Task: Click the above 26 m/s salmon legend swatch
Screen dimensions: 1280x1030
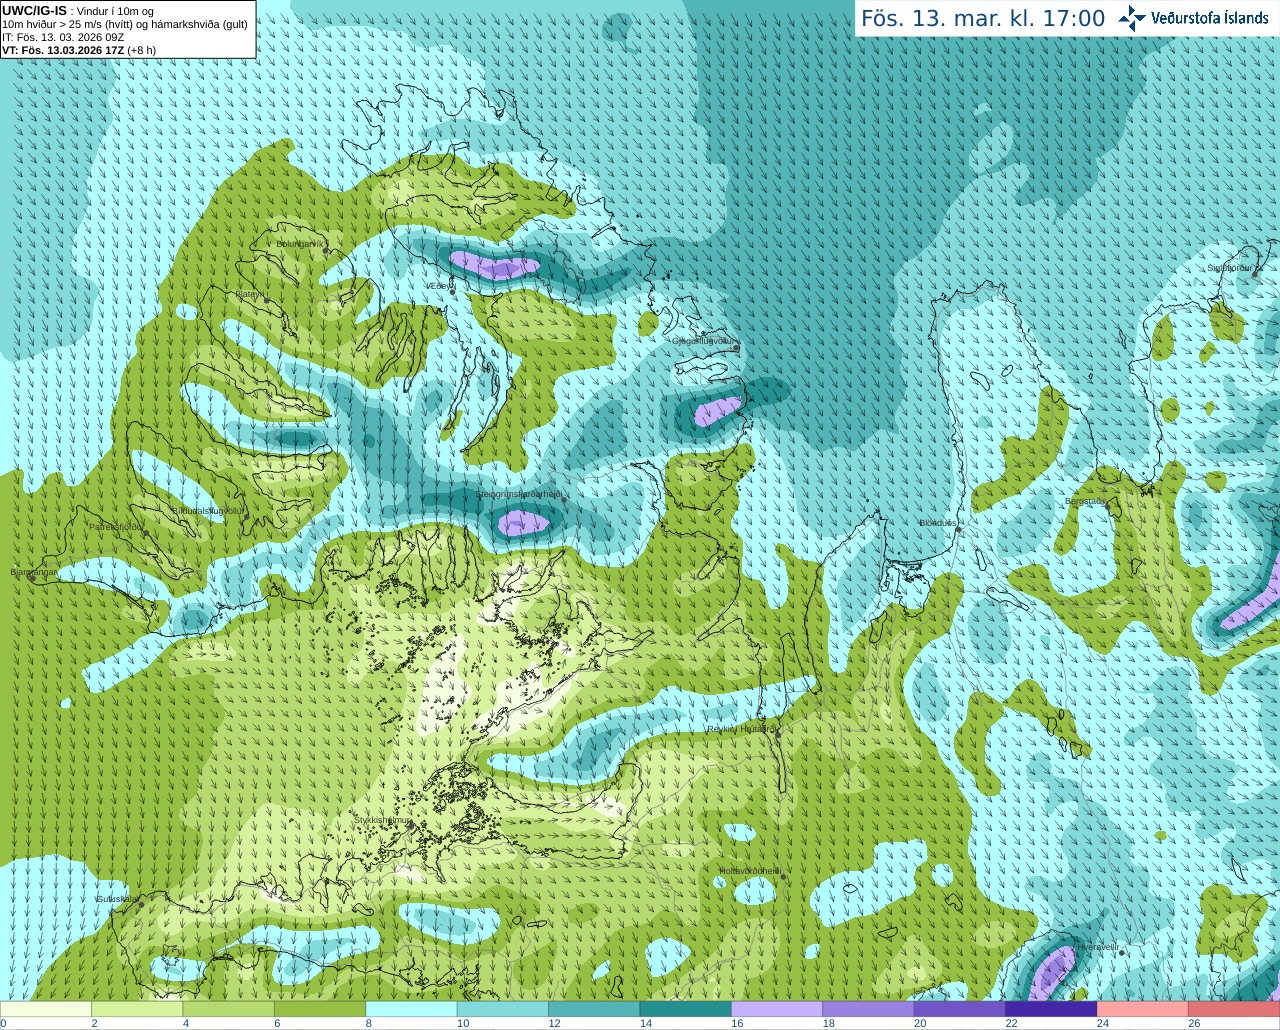Action: pos(1234,1009)
